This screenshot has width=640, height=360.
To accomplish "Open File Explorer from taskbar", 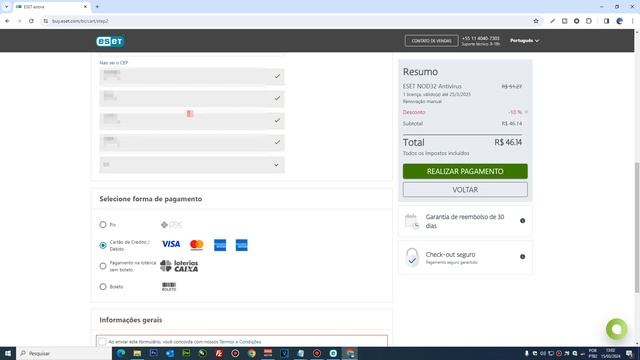I will tap(137, 353).
